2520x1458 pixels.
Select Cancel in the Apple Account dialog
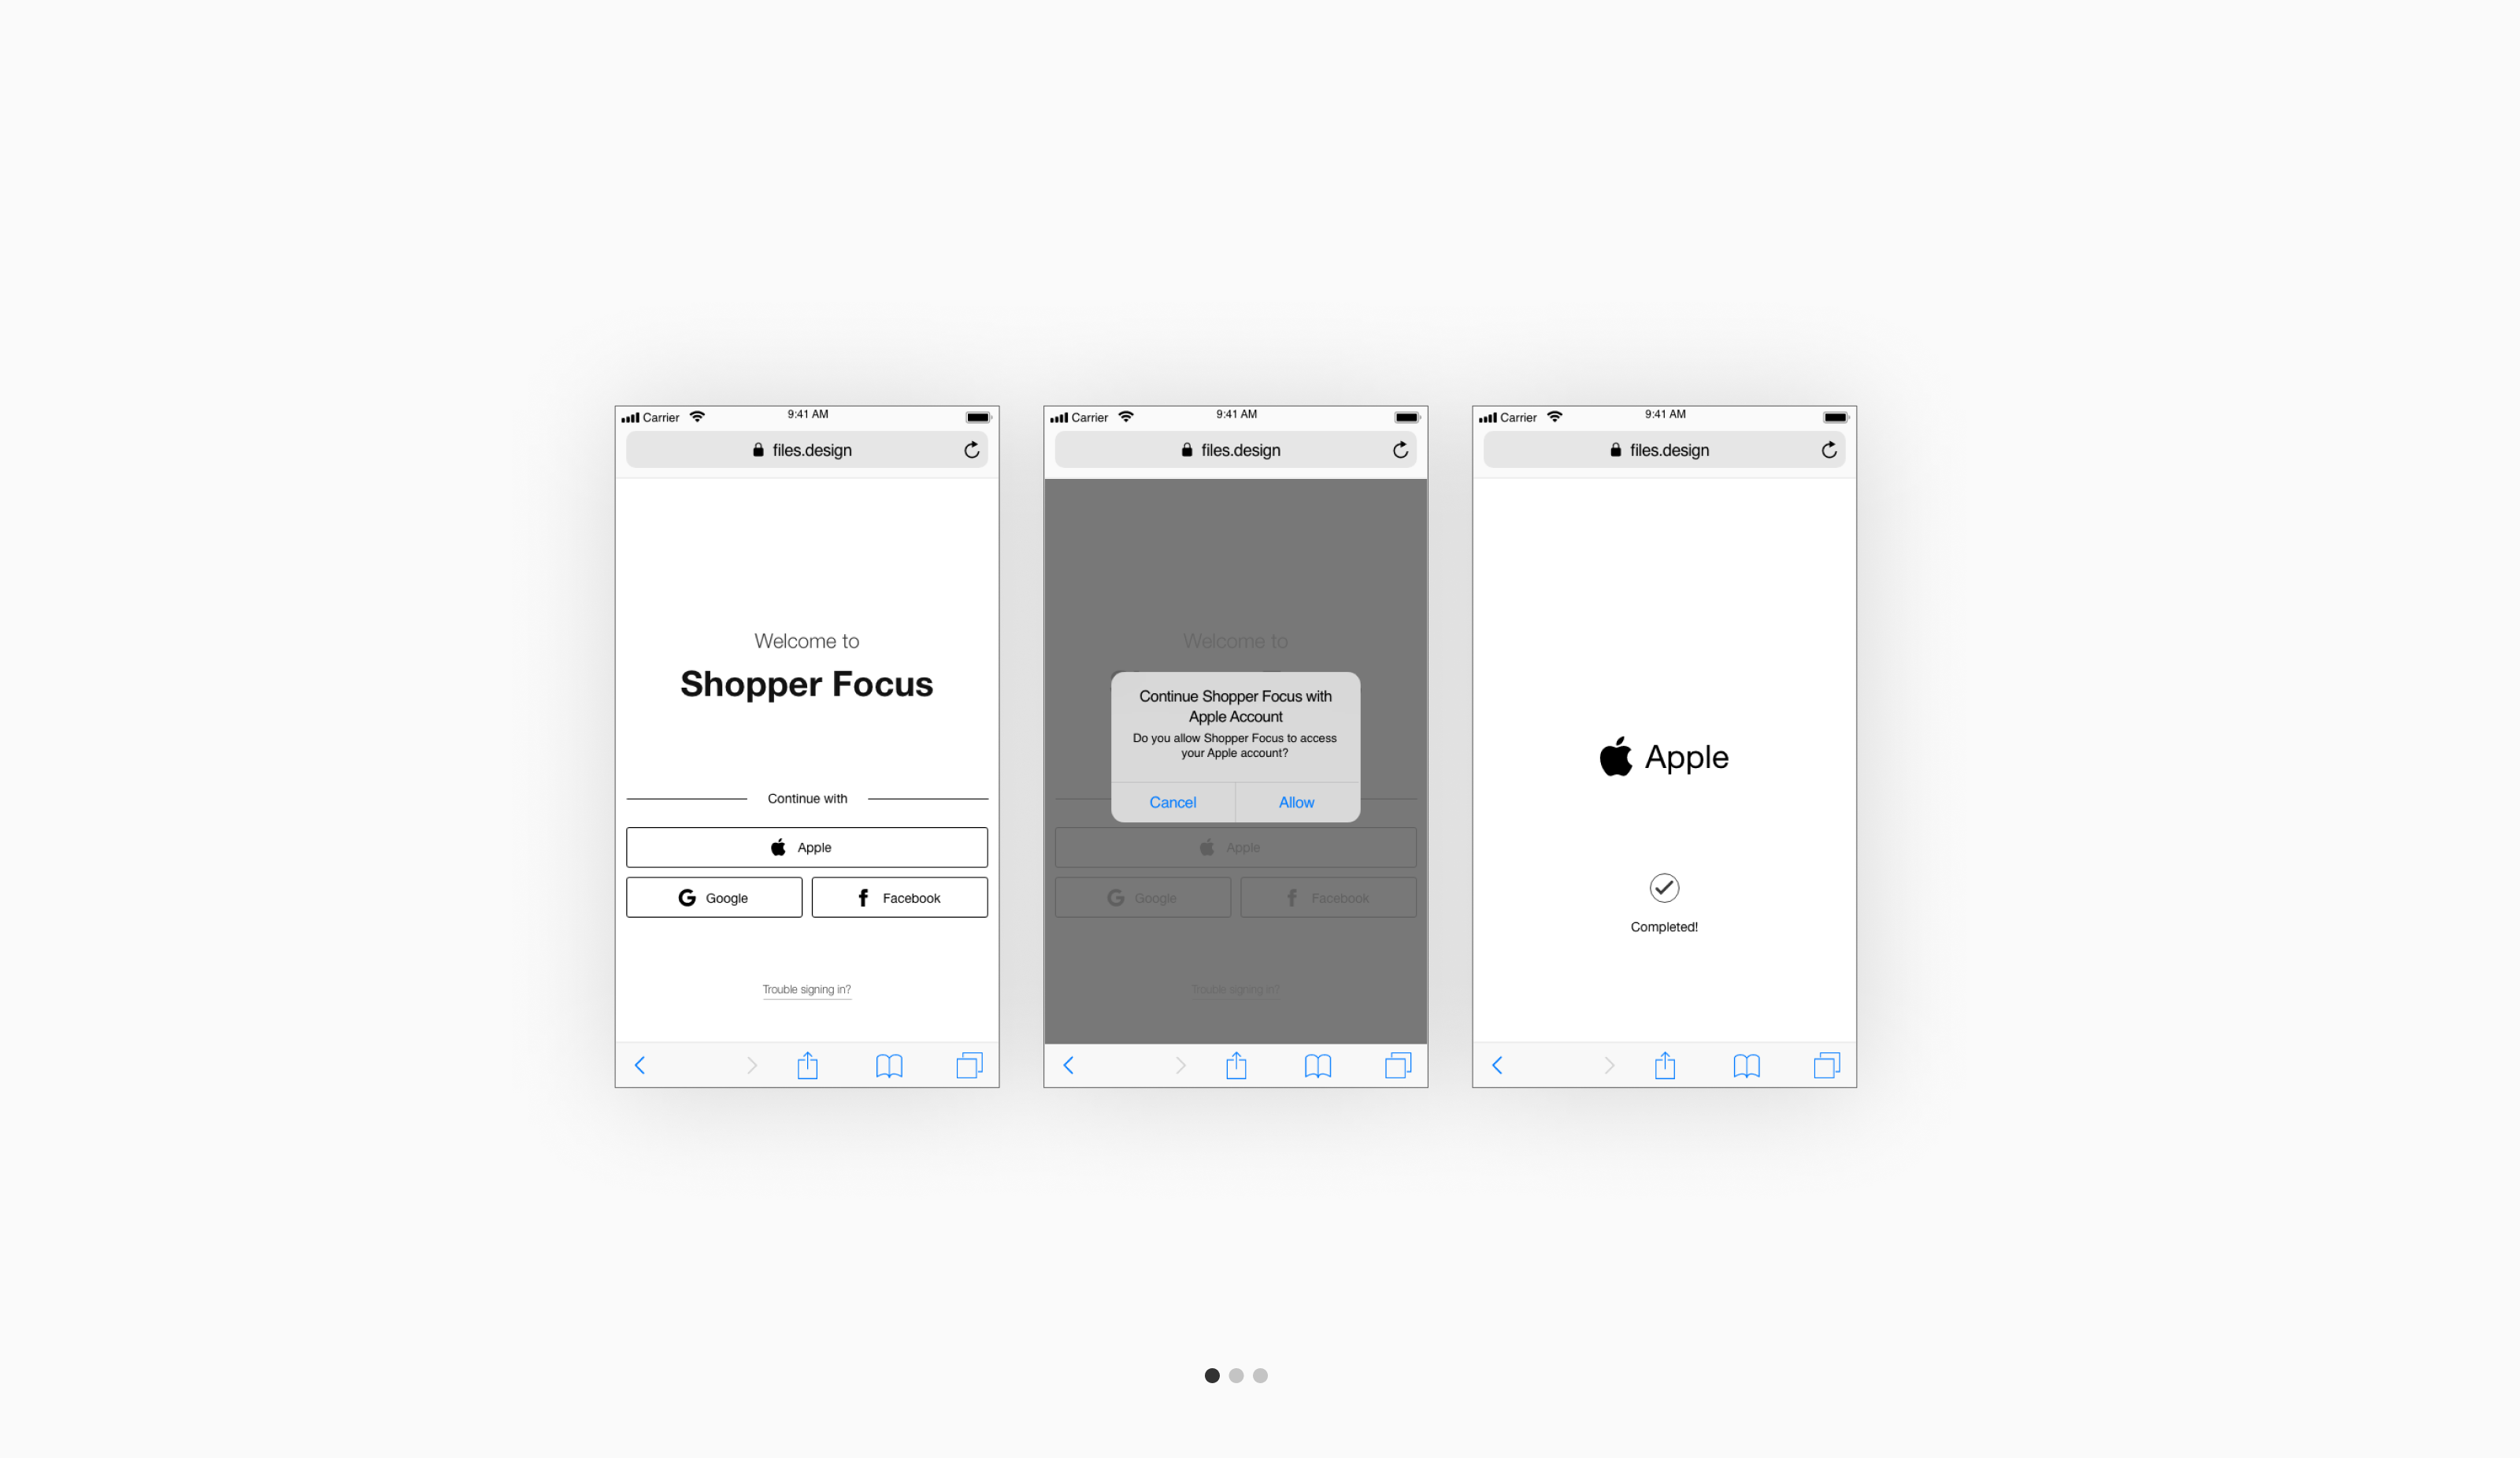[x=1174, y=802]
